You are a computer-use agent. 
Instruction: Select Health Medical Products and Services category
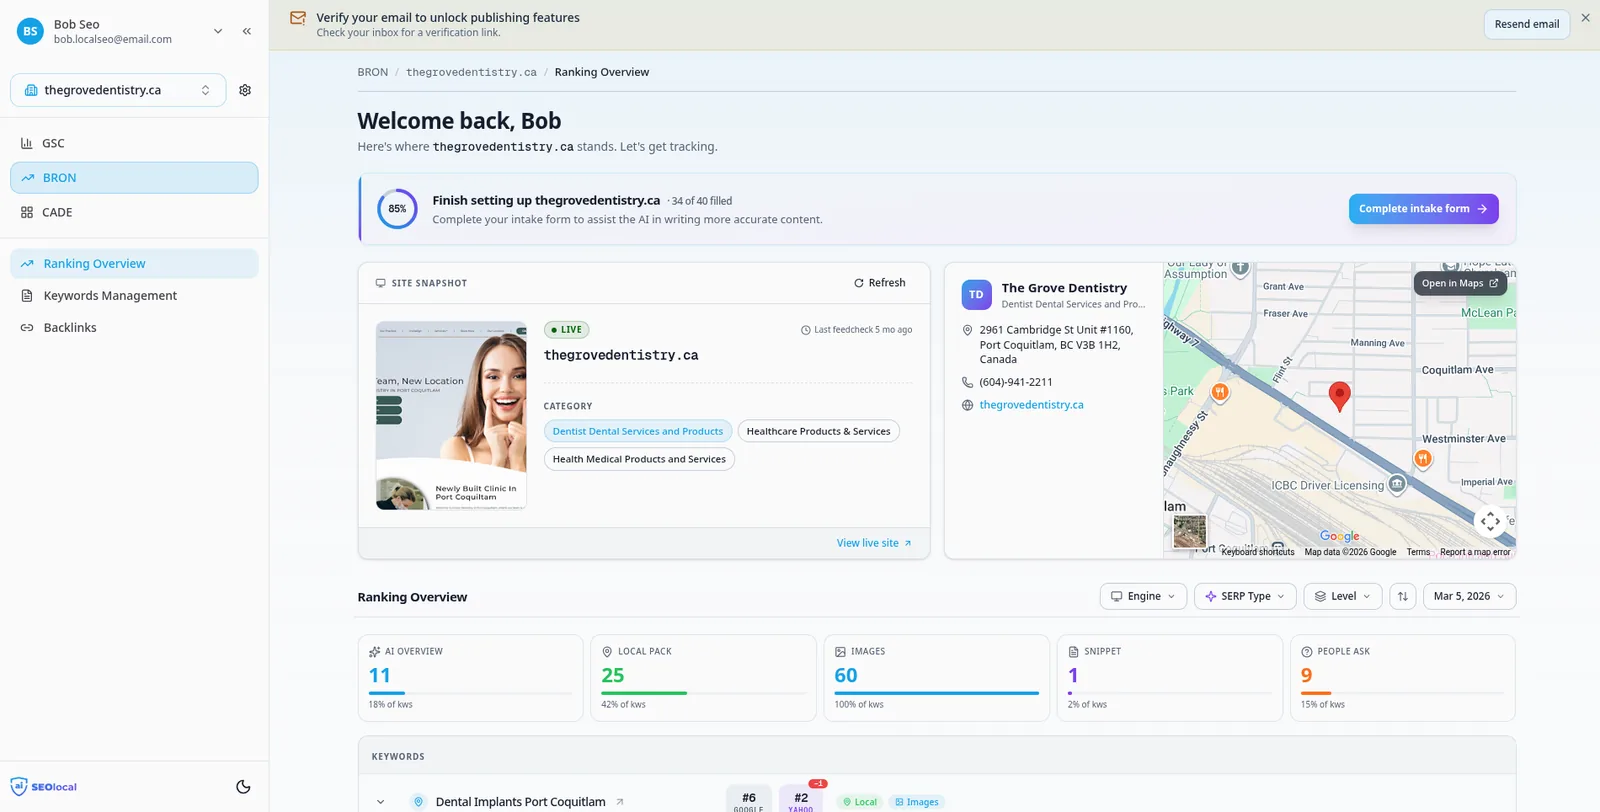pos(639,459)
